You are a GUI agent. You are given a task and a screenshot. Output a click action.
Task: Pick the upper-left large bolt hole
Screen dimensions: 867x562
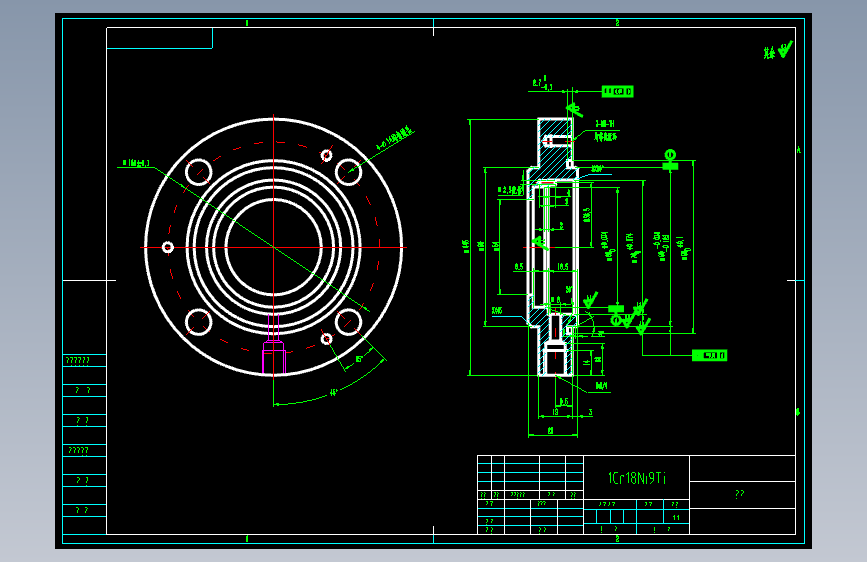coord(199,172)
